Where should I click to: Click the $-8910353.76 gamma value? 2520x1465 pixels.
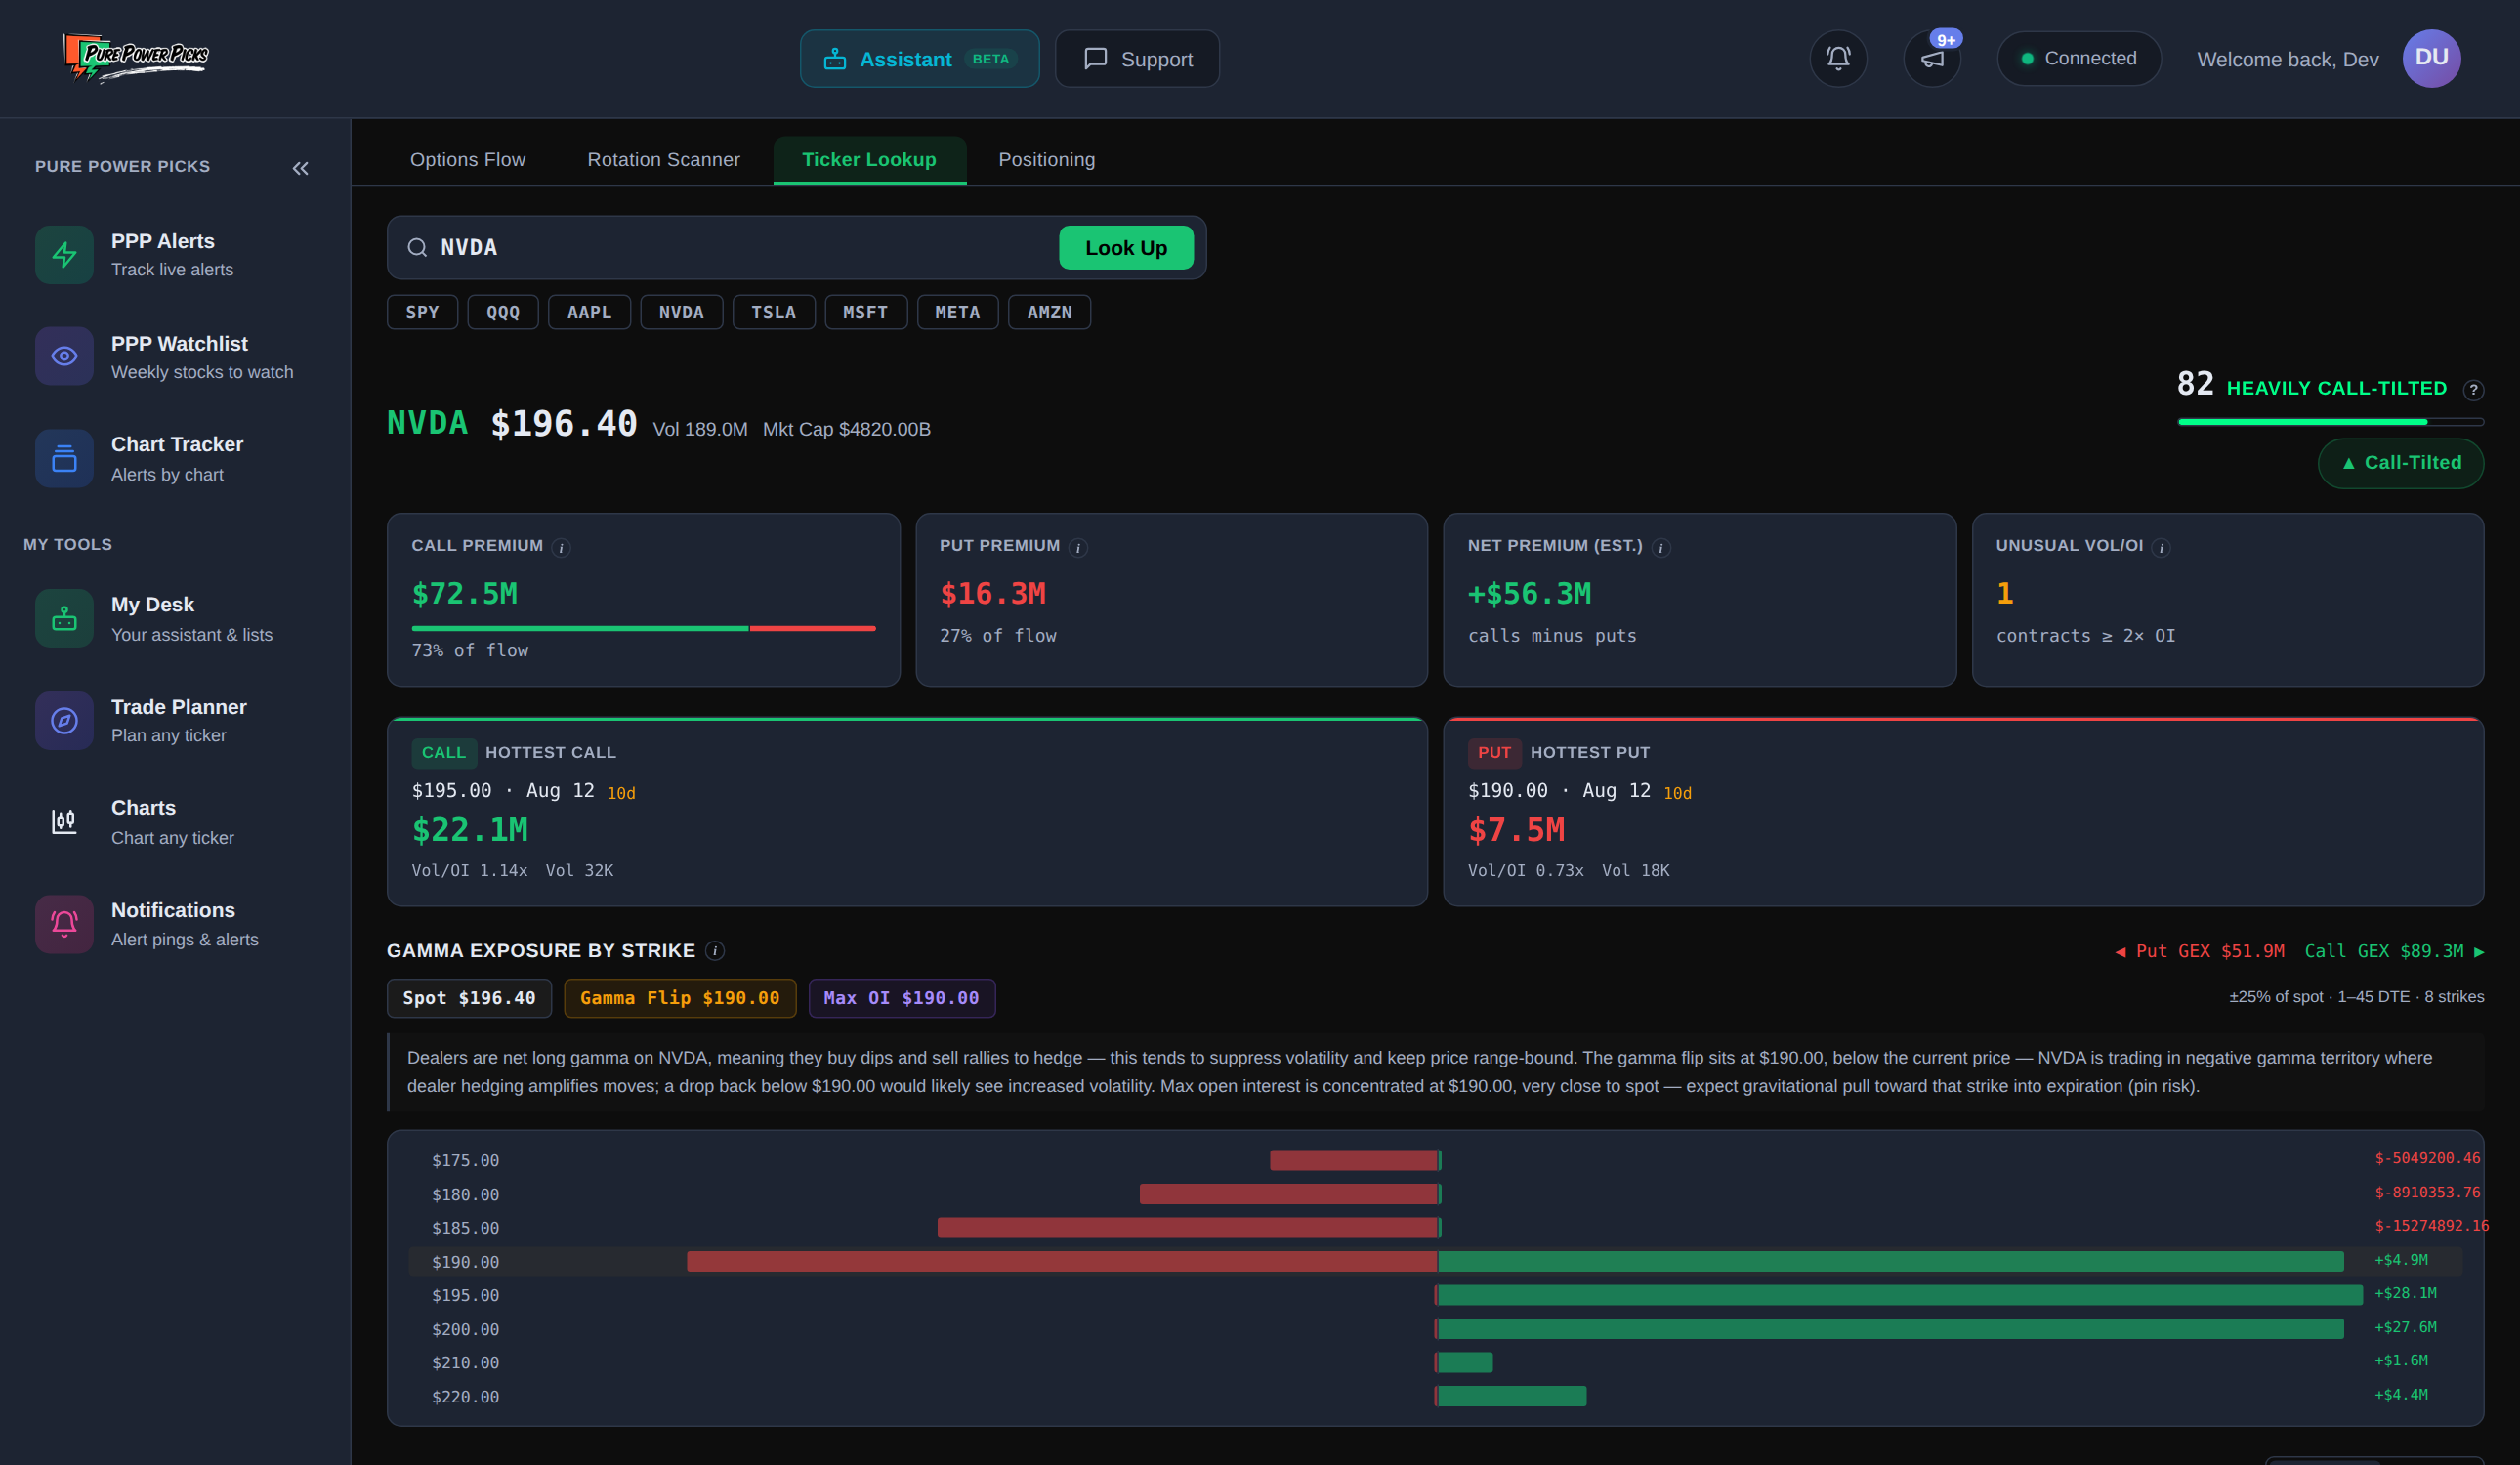coord(2427,1192)
